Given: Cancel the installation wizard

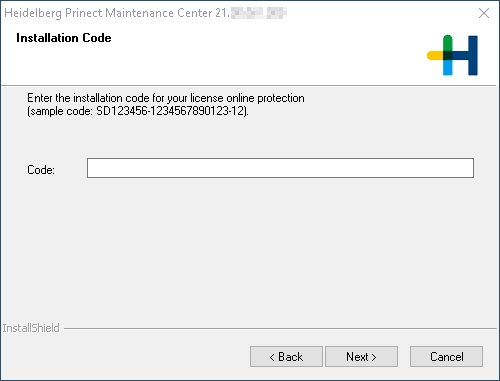Looking at the screenshot, I should [x=446, y=356].
